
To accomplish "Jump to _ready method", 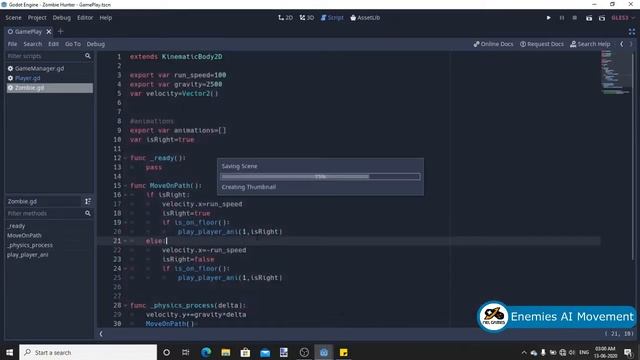I will pyautogui.click(x=16, y=226).
